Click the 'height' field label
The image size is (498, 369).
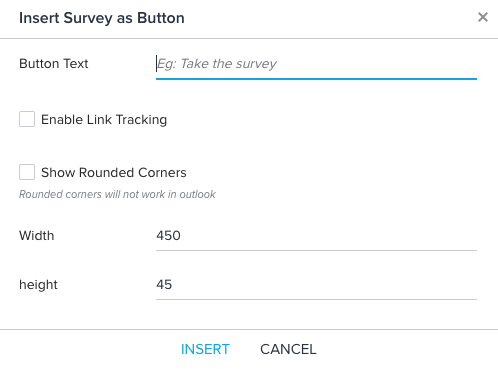pos(38,285)
